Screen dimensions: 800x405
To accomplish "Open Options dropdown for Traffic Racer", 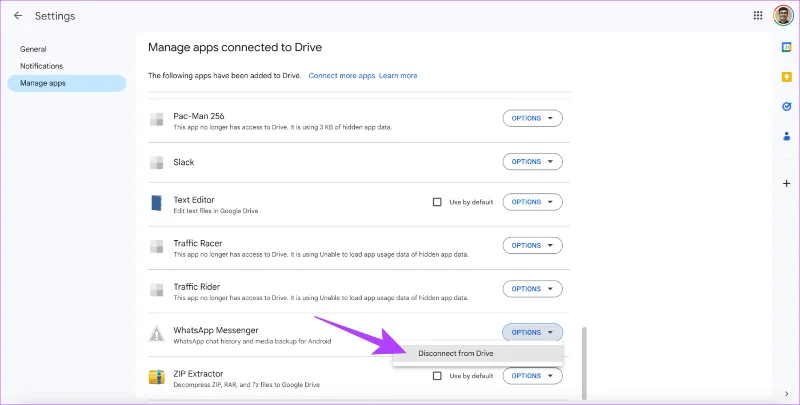I will (533, 245).
